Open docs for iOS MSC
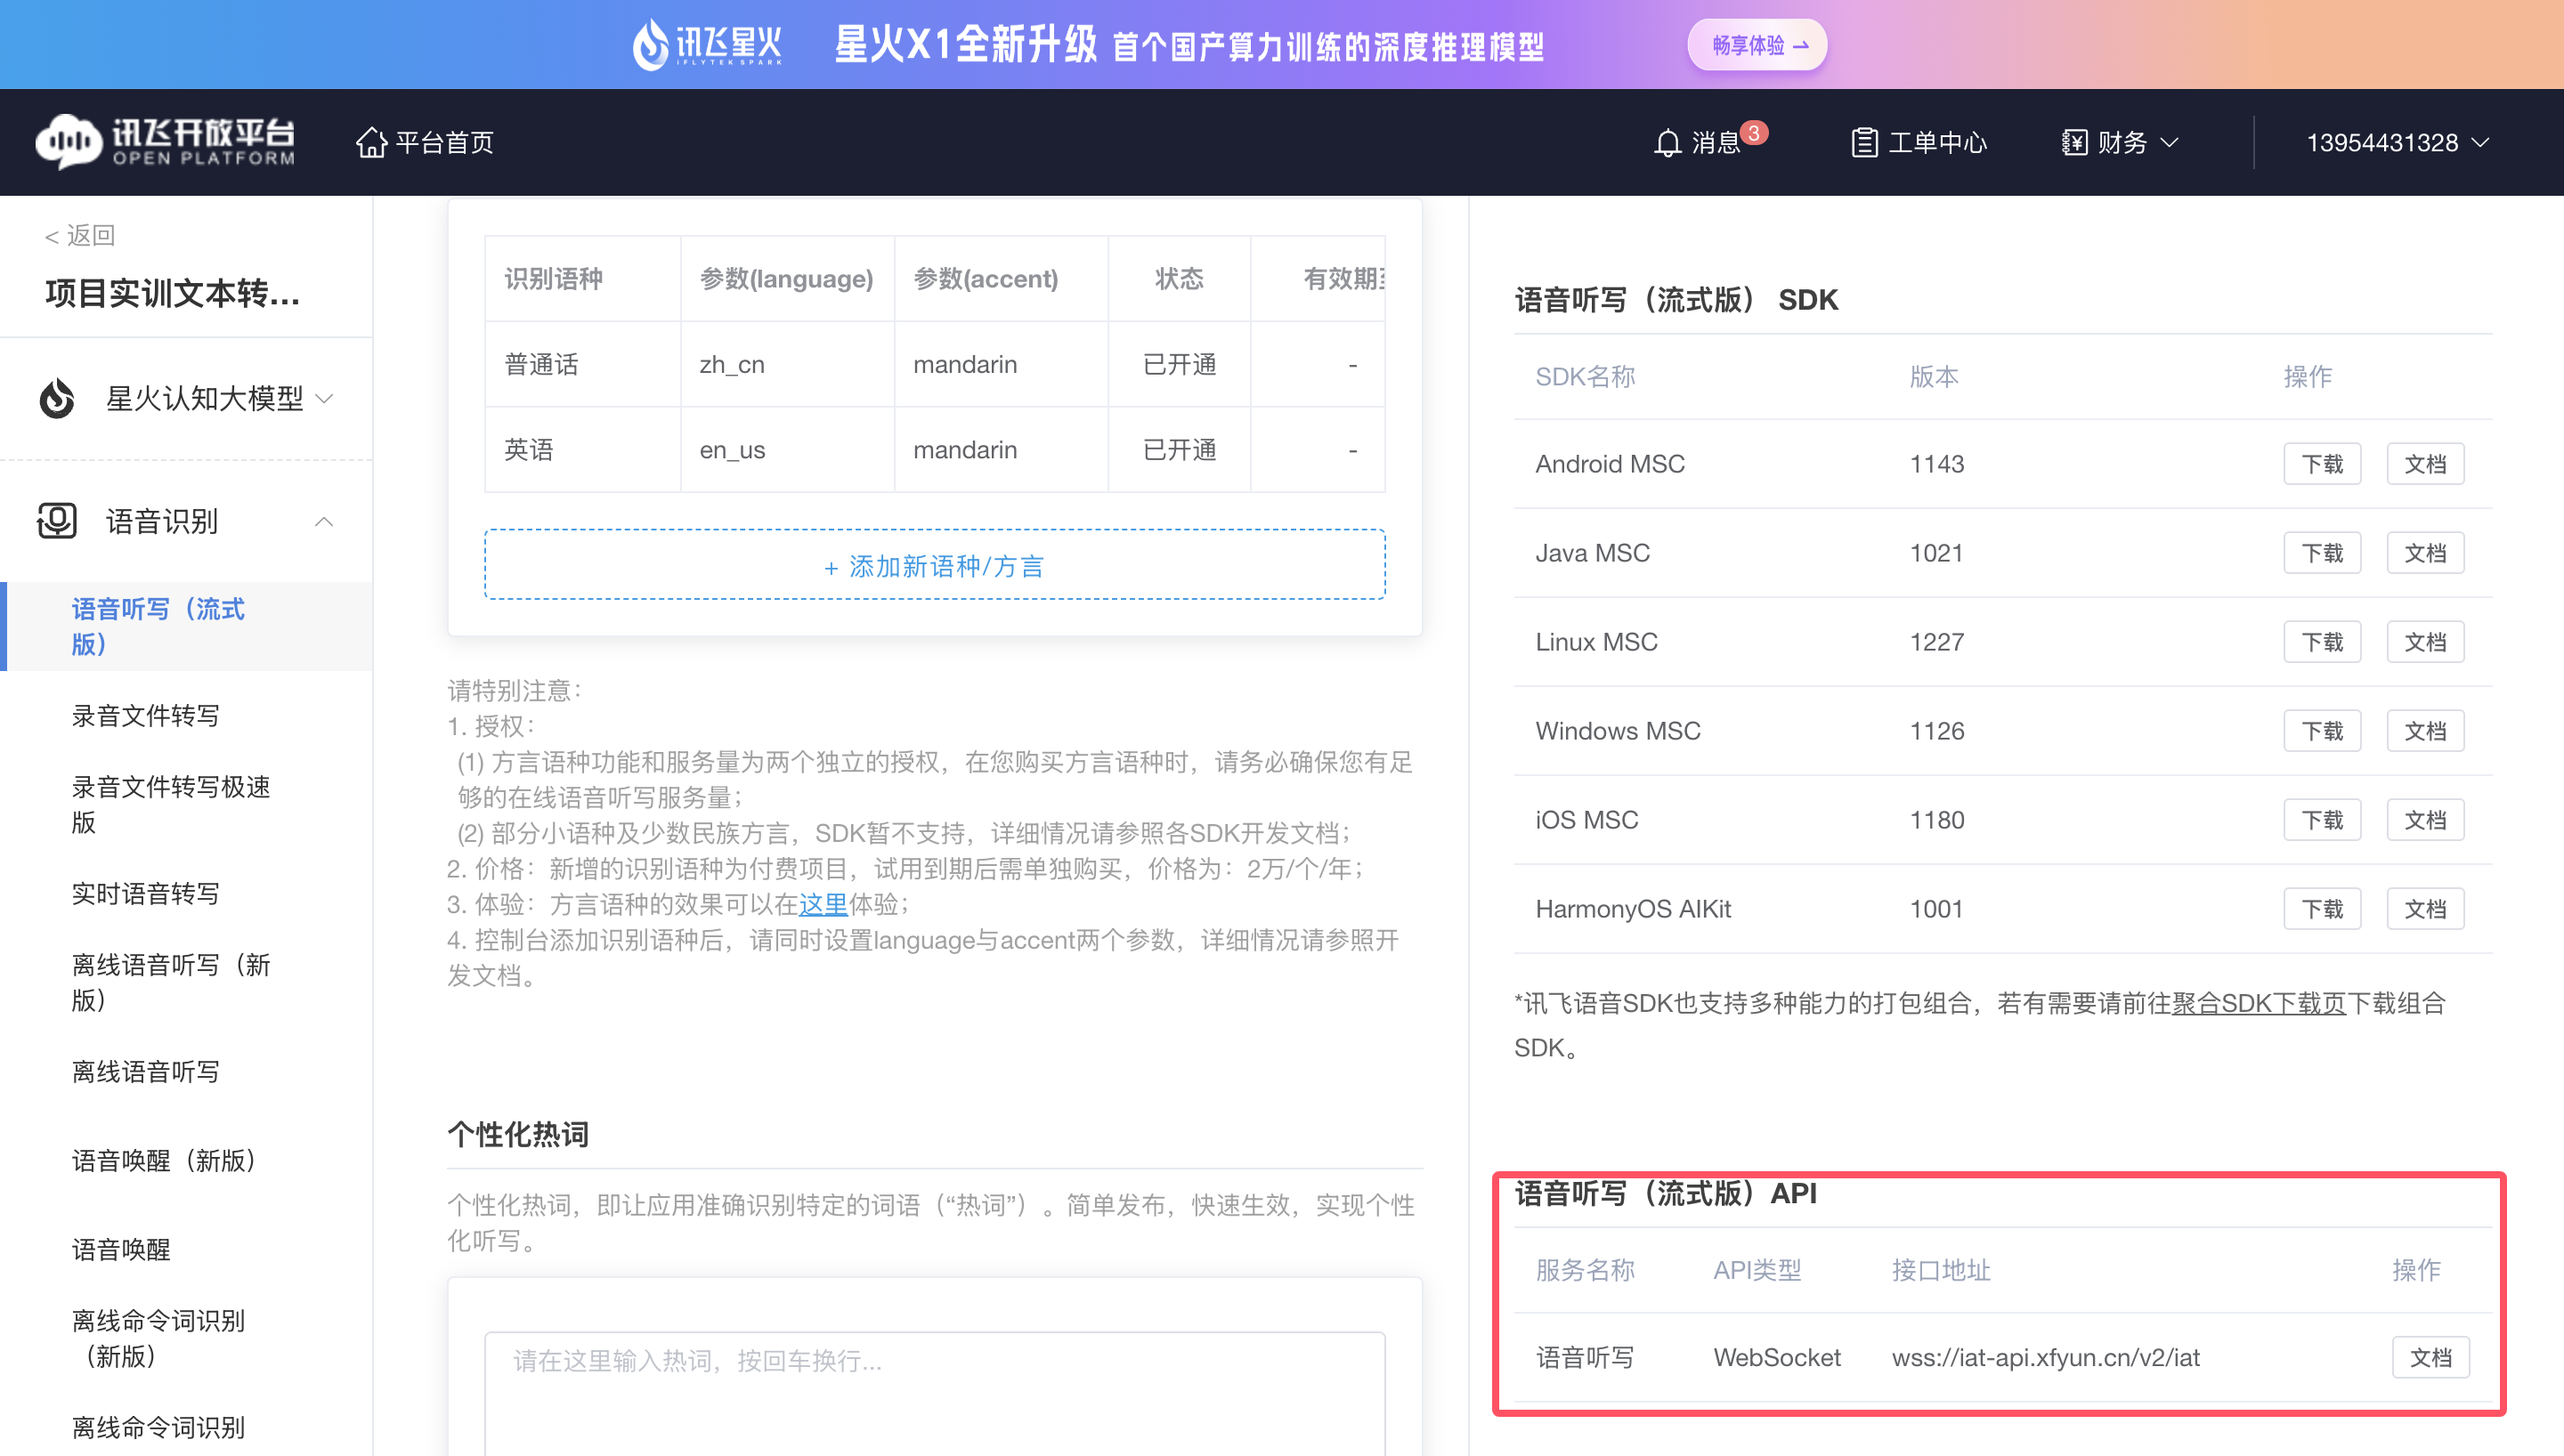This screenshot has height=1456, width=2564. click(x=2425, y=820)
